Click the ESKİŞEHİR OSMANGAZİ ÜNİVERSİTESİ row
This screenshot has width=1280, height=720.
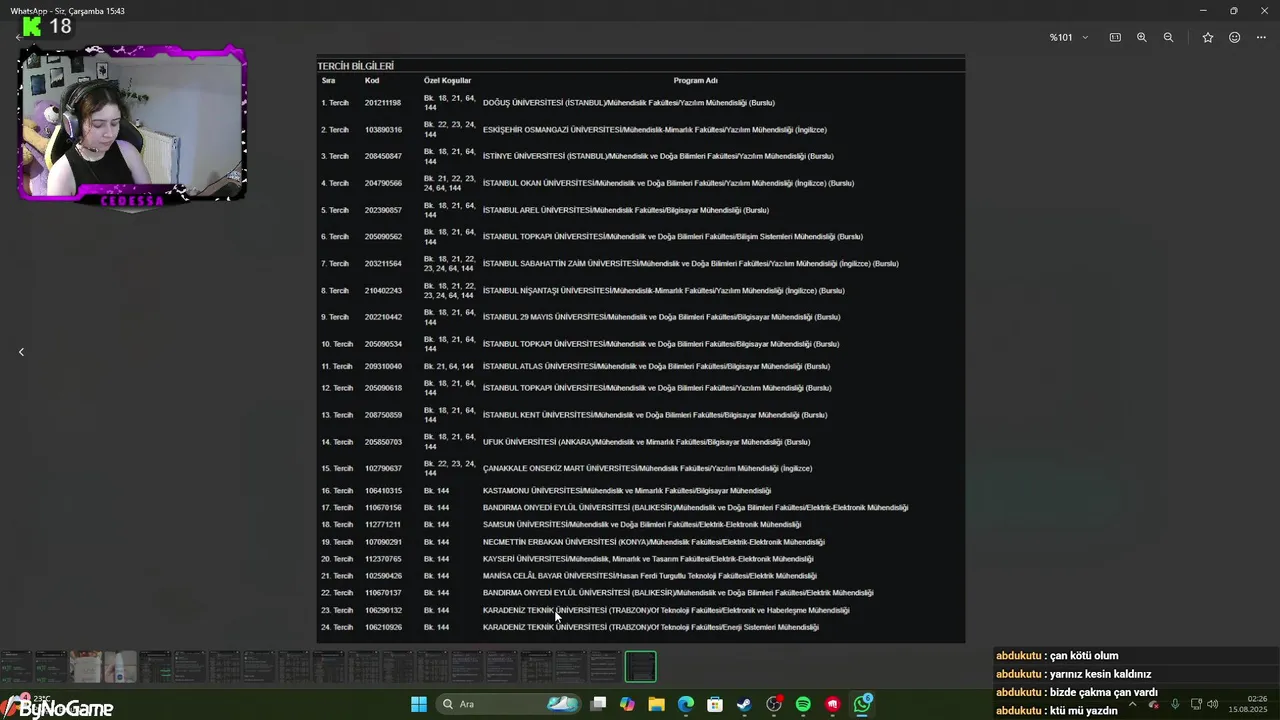click(x=654, y=130)
